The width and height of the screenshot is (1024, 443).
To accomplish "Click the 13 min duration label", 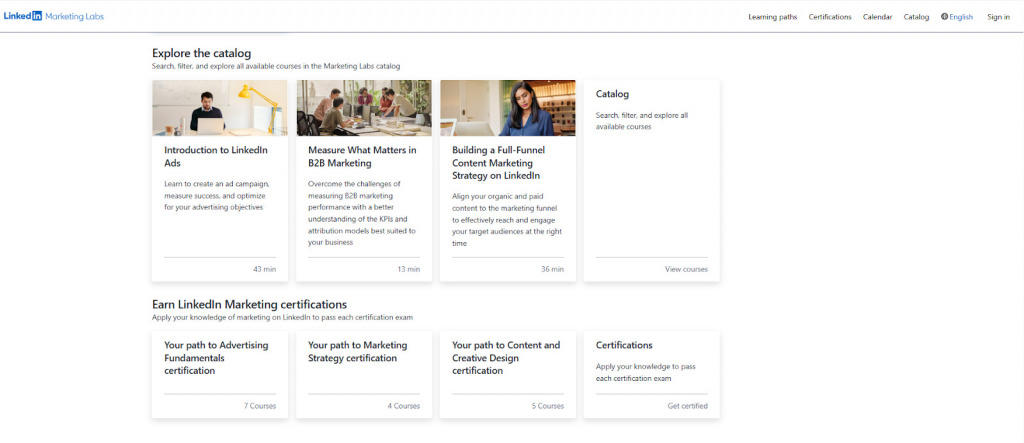I will [x=409, y=269].
